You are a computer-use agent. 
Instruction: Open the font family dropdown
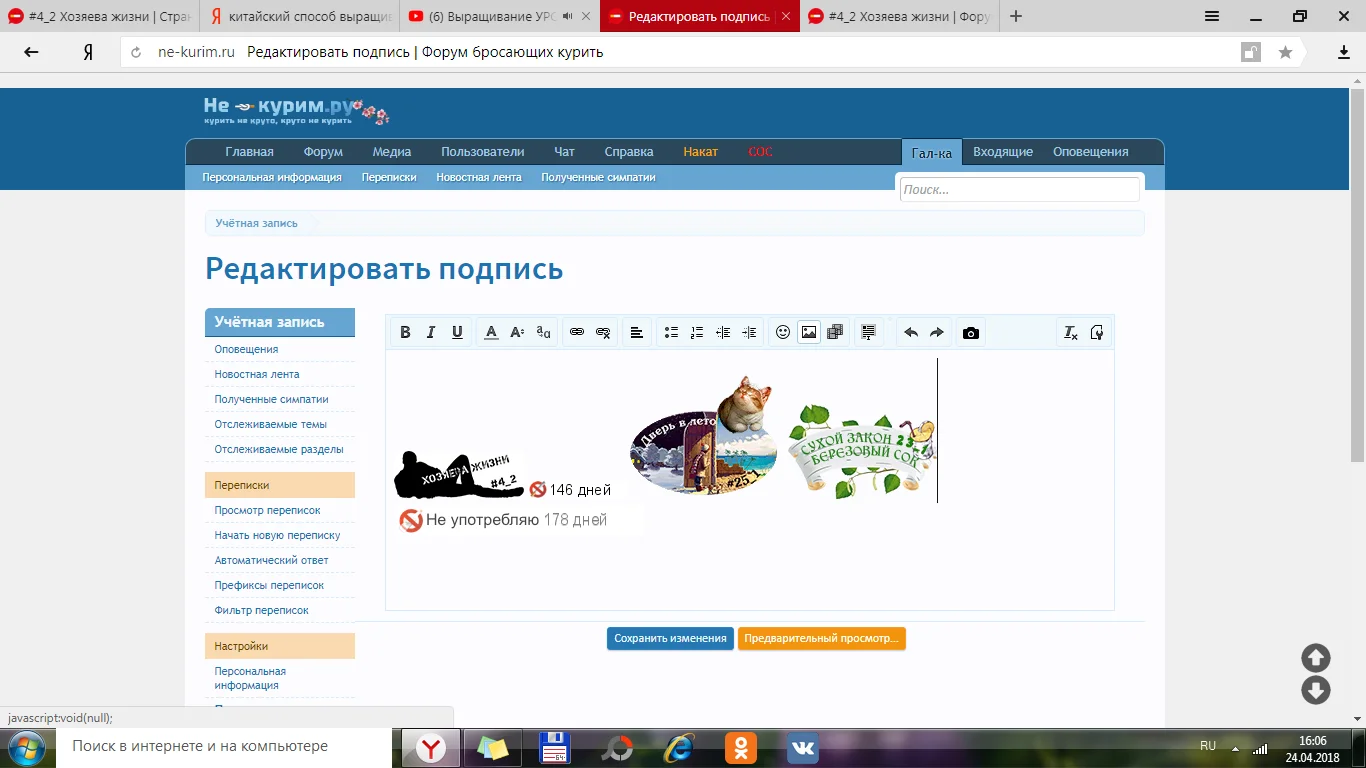543,333
